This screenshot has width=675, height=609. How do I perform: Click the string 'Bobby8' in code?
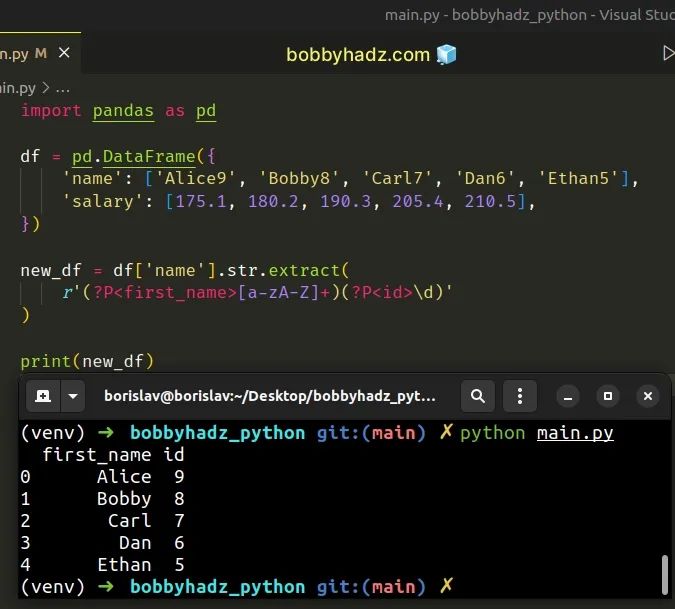[299, 178]
